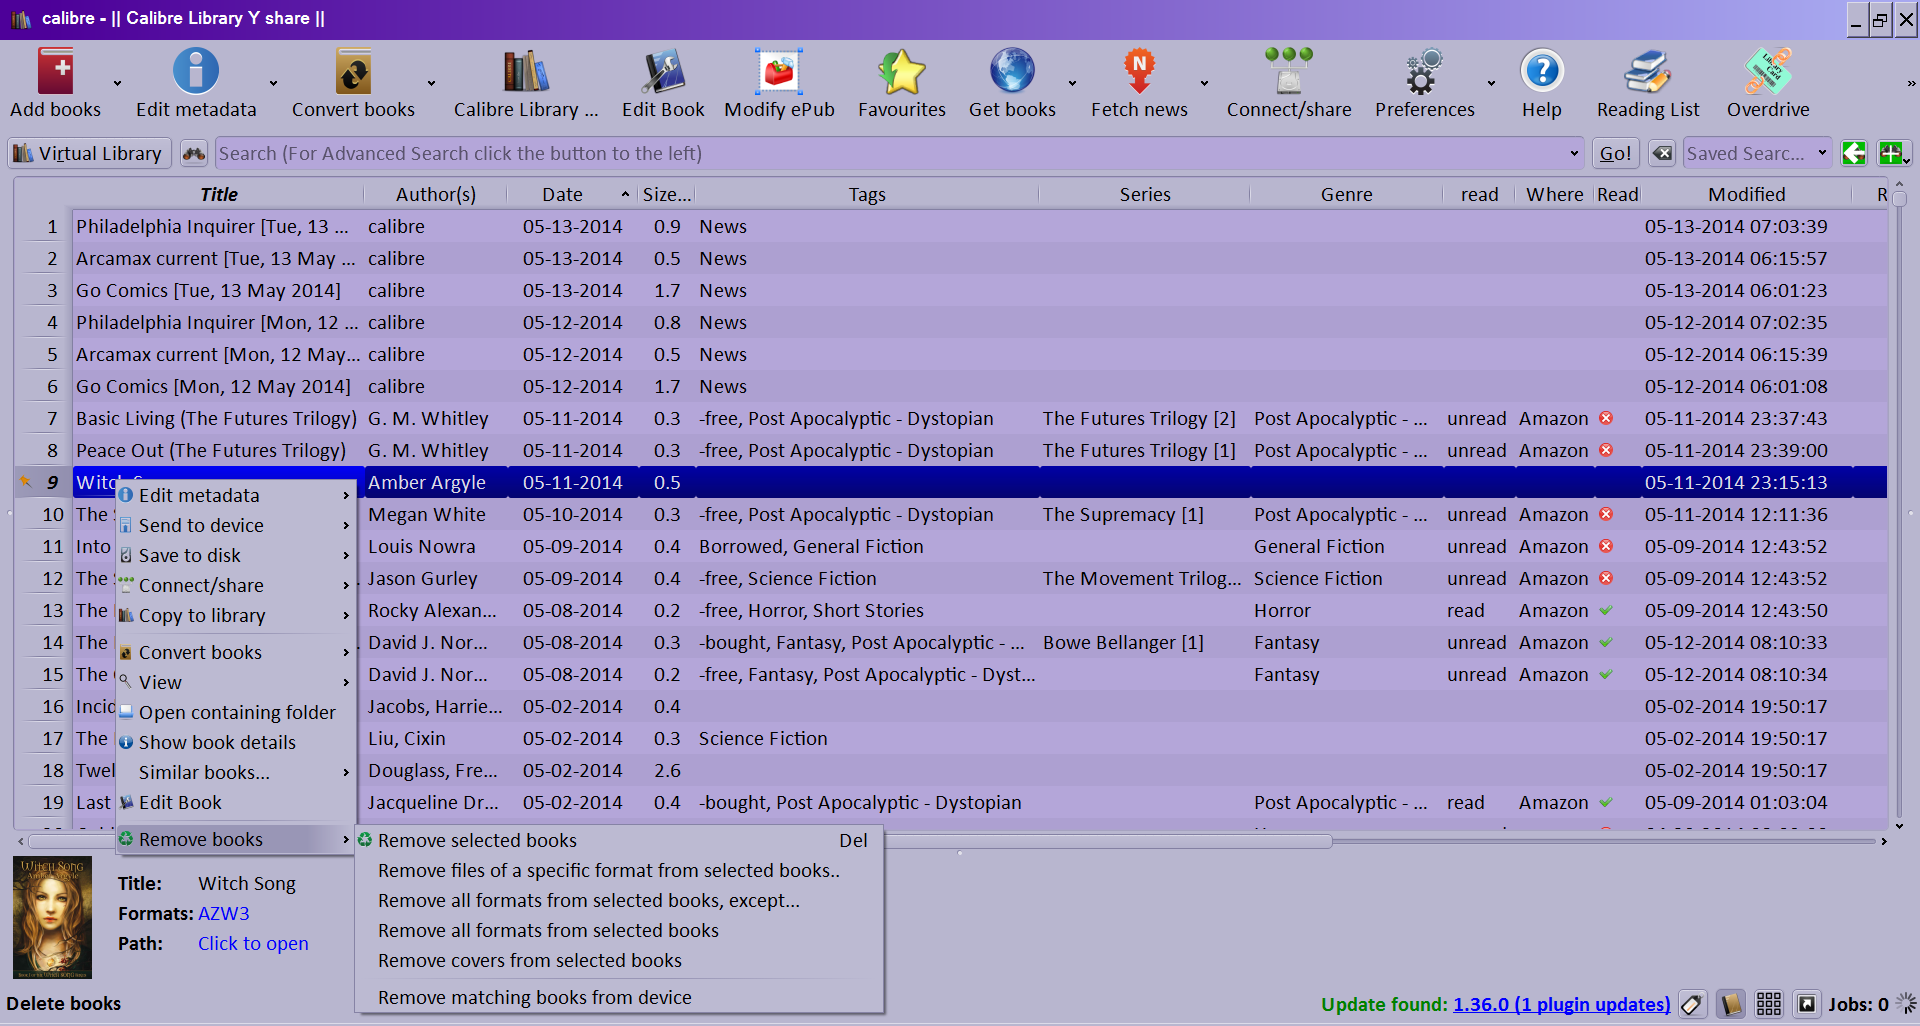Select the Megan White author cell

[436, 515]
